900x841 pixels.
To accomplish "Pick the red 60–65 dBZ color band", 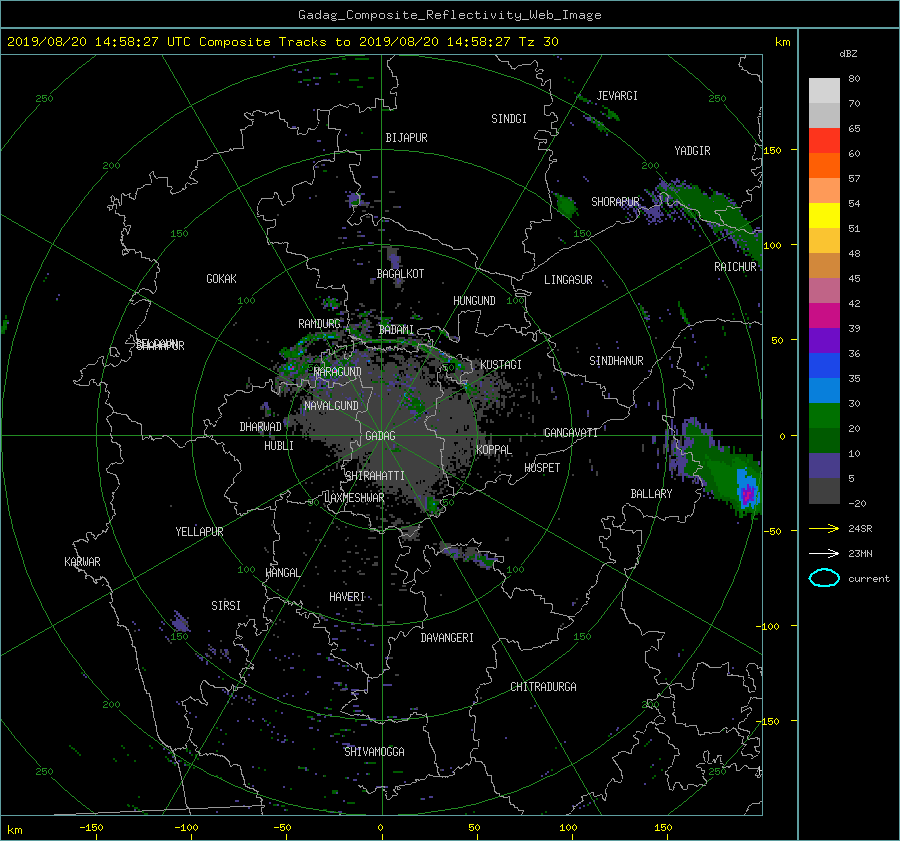I will click(824, 141).
